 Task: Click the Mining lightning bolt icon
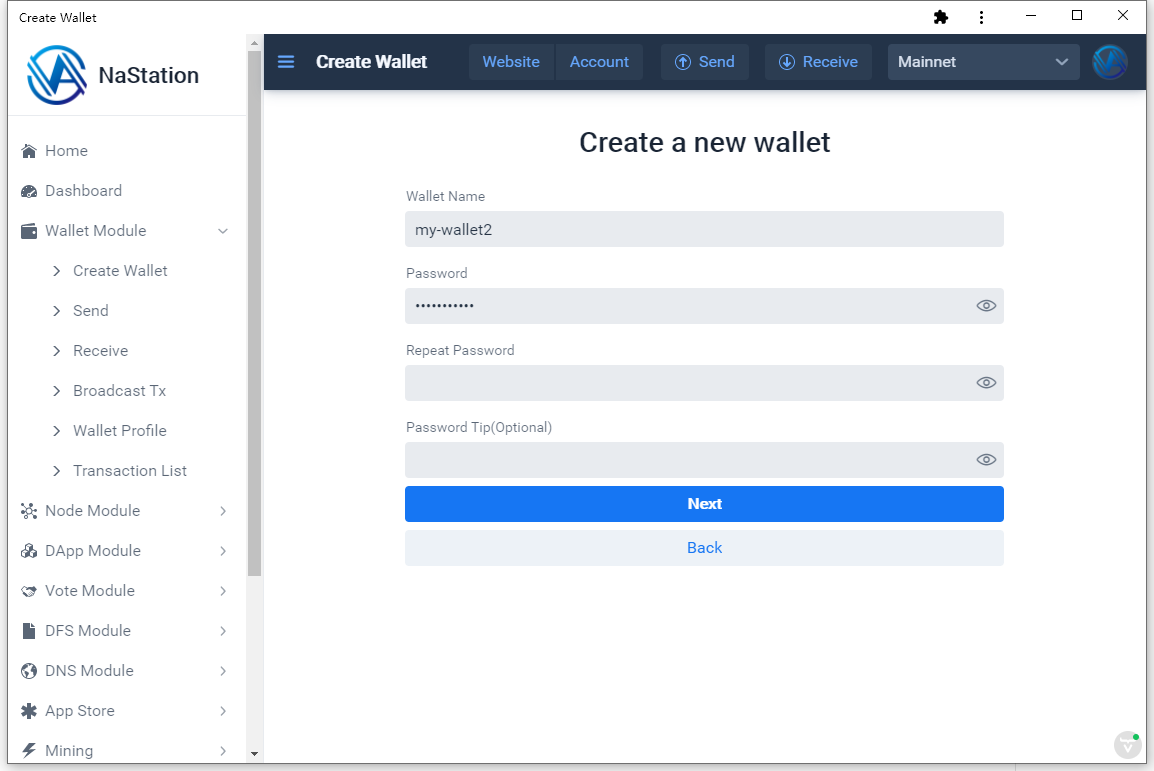click(x=29, y=750)
